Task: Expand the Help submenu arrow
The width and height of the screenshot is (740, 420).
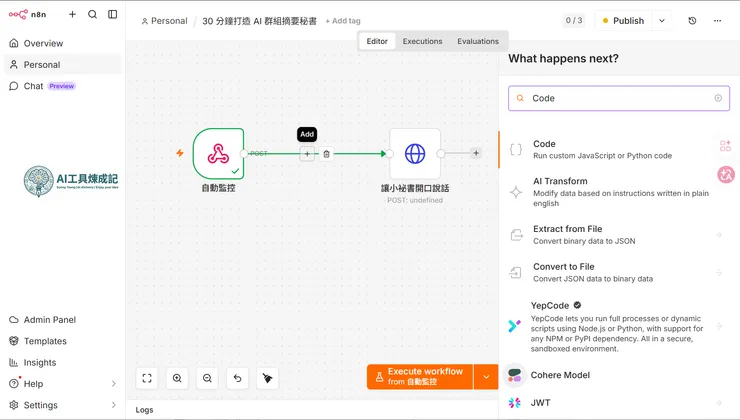Action: tap(114, 384)
